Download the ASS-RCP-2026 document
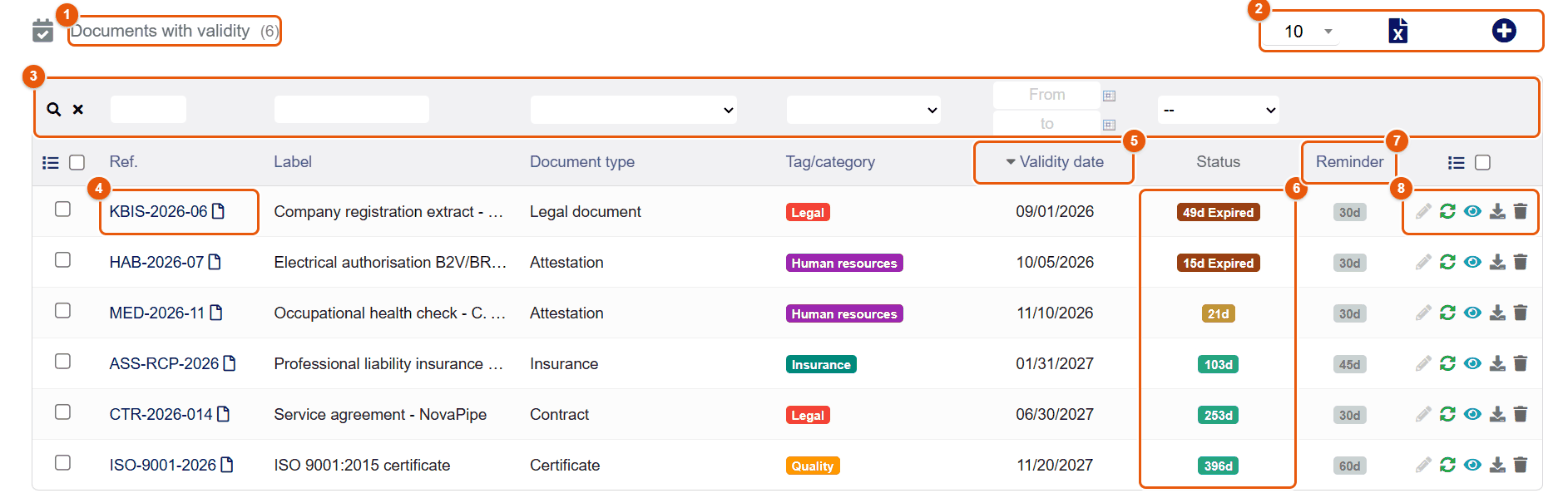The width and height of the screenshot is (1568, 498). pos(1497,364)
